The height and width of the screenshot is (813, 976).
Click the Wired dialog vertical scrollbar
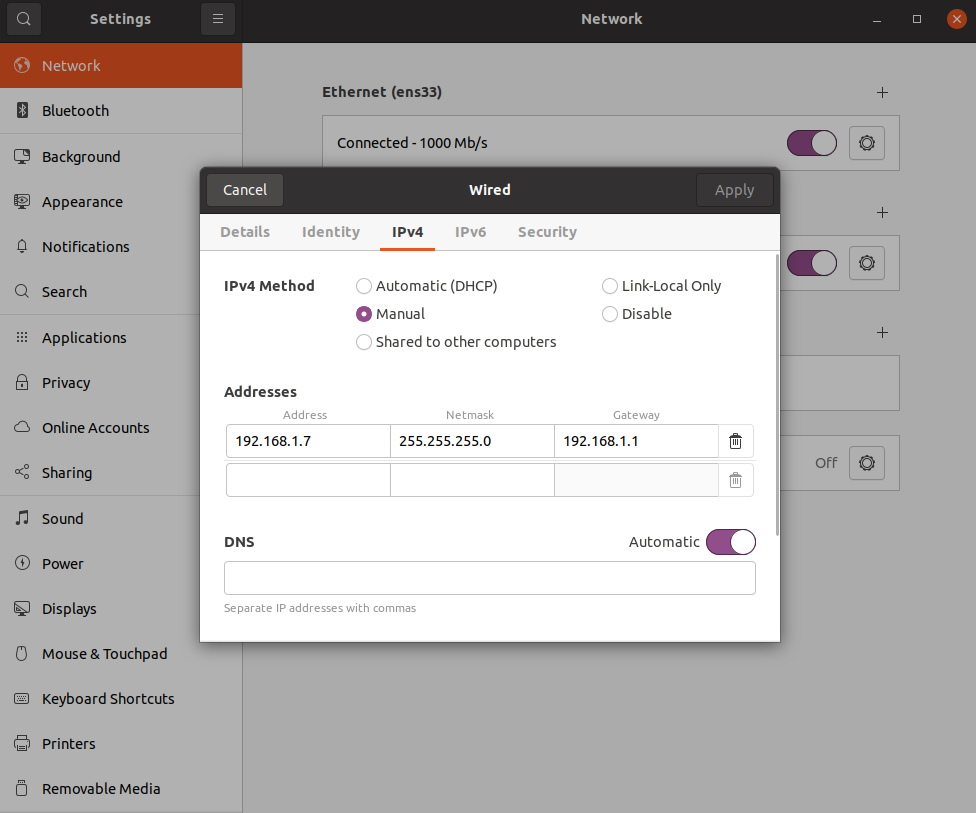click(777, 394)
